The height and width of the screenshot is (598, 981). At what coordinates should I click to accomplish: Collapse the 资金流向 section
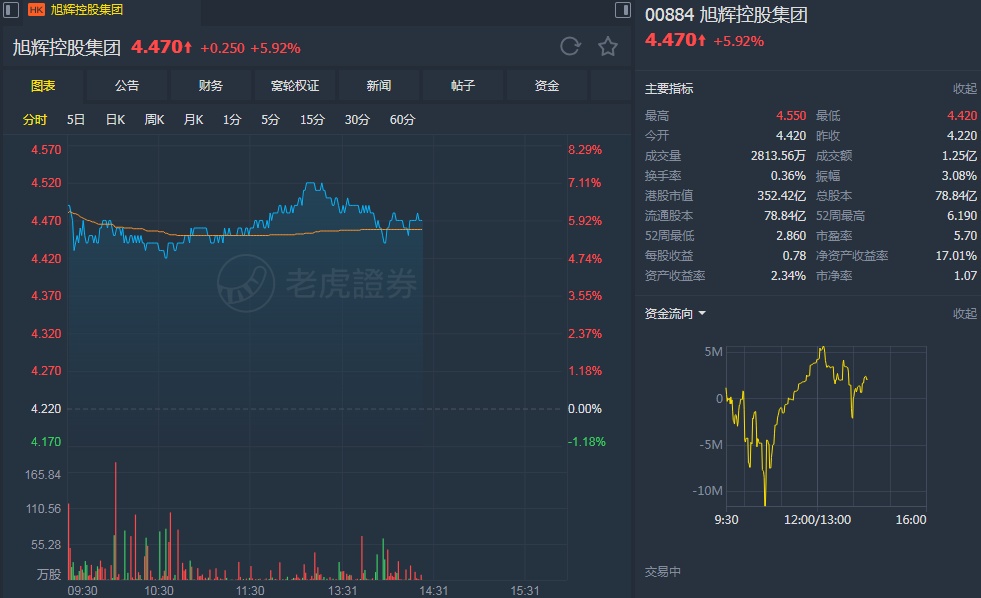click(x=964, y=313)
